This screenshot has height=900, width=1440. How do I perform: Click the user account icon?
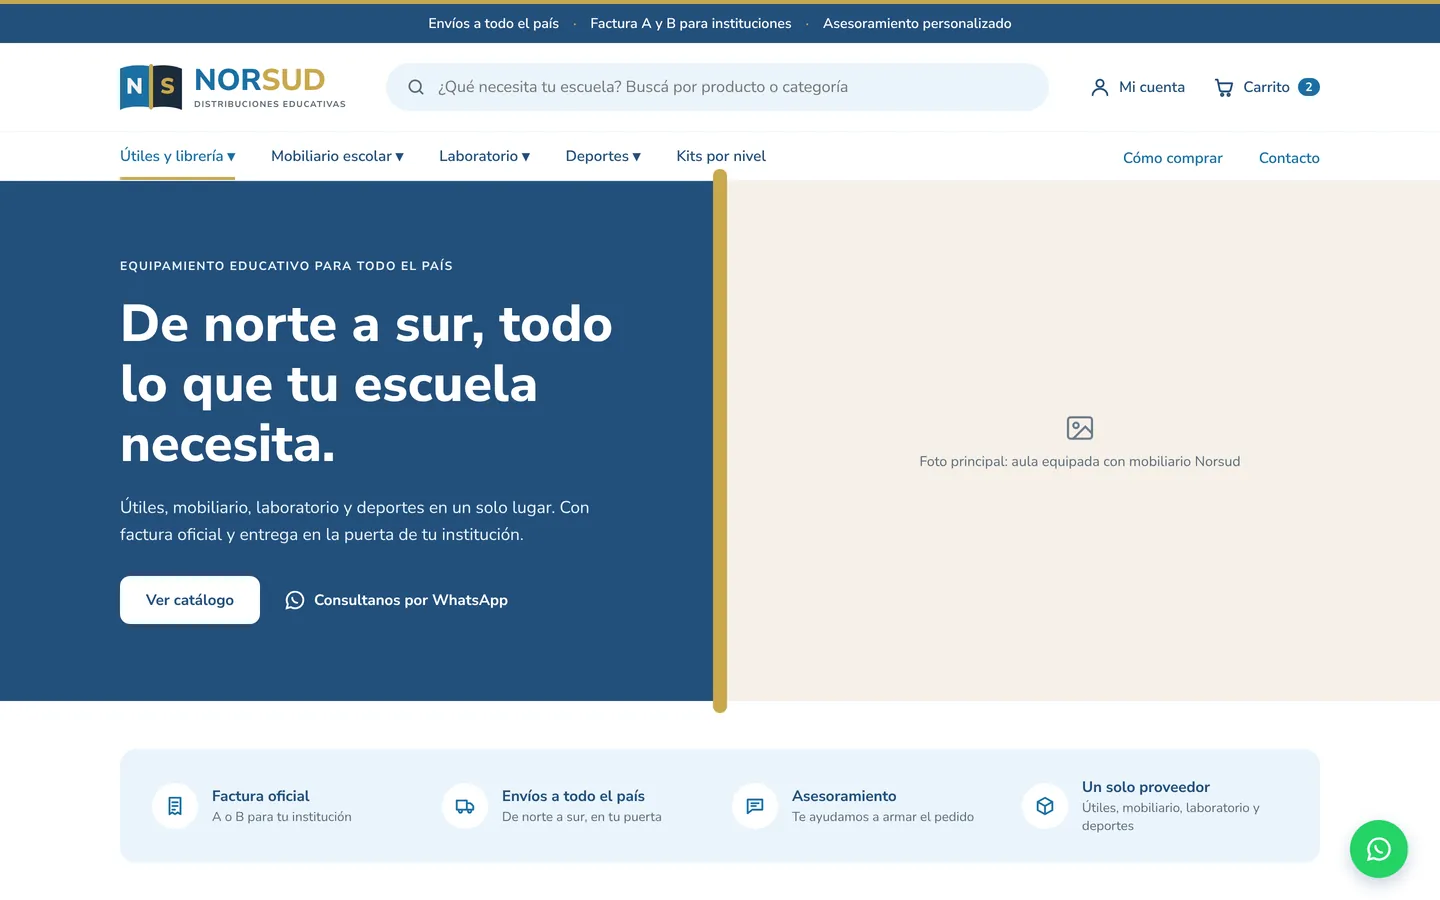point(1100,87)
